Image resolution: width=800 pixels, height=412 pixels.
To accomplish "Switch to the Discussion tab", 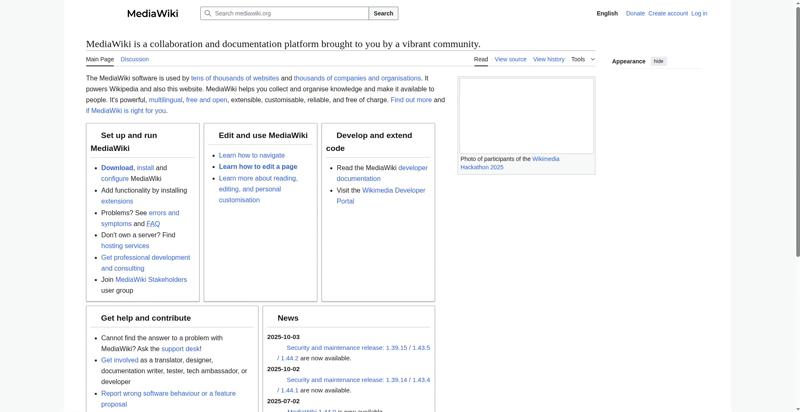I will pos(135,59).
